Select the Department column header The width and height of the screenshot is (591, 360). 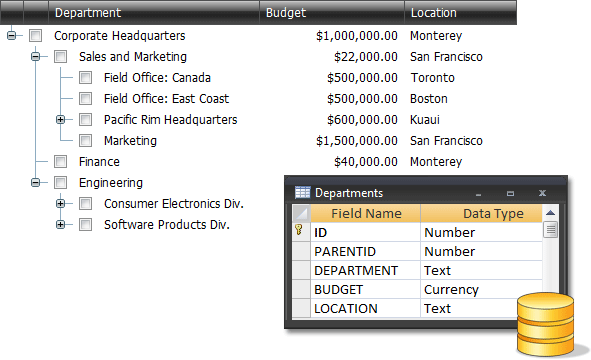tap(154, 12)
